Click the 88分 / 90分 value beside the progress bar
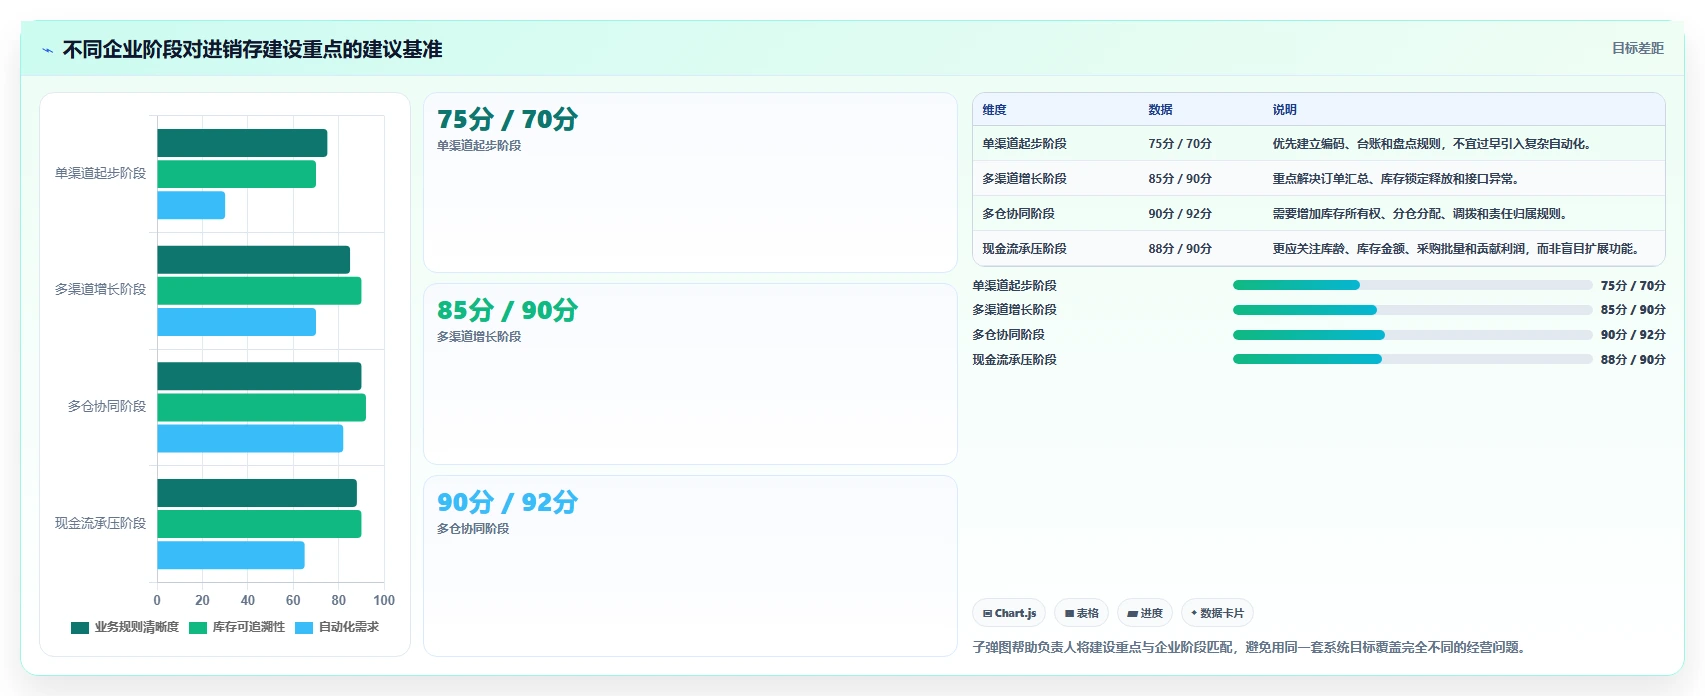 (1633, 360)
